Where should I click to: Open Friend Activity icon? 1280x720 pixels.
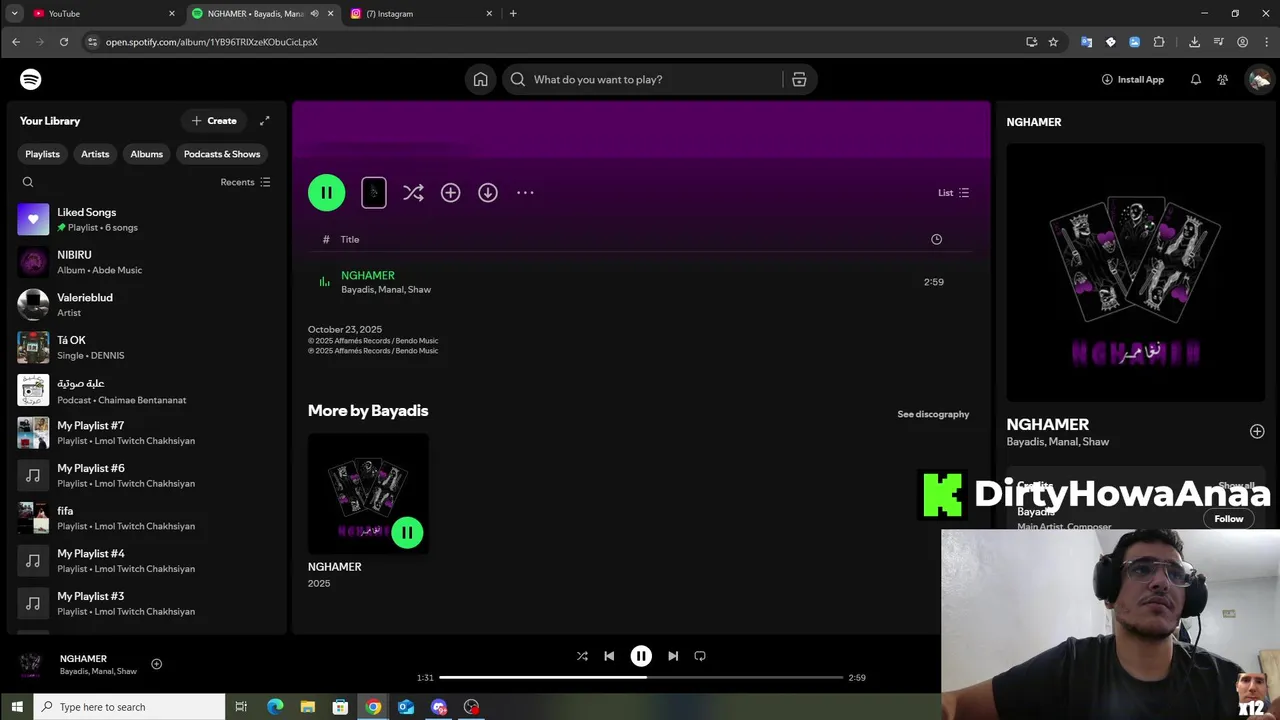pos(1222,79)
